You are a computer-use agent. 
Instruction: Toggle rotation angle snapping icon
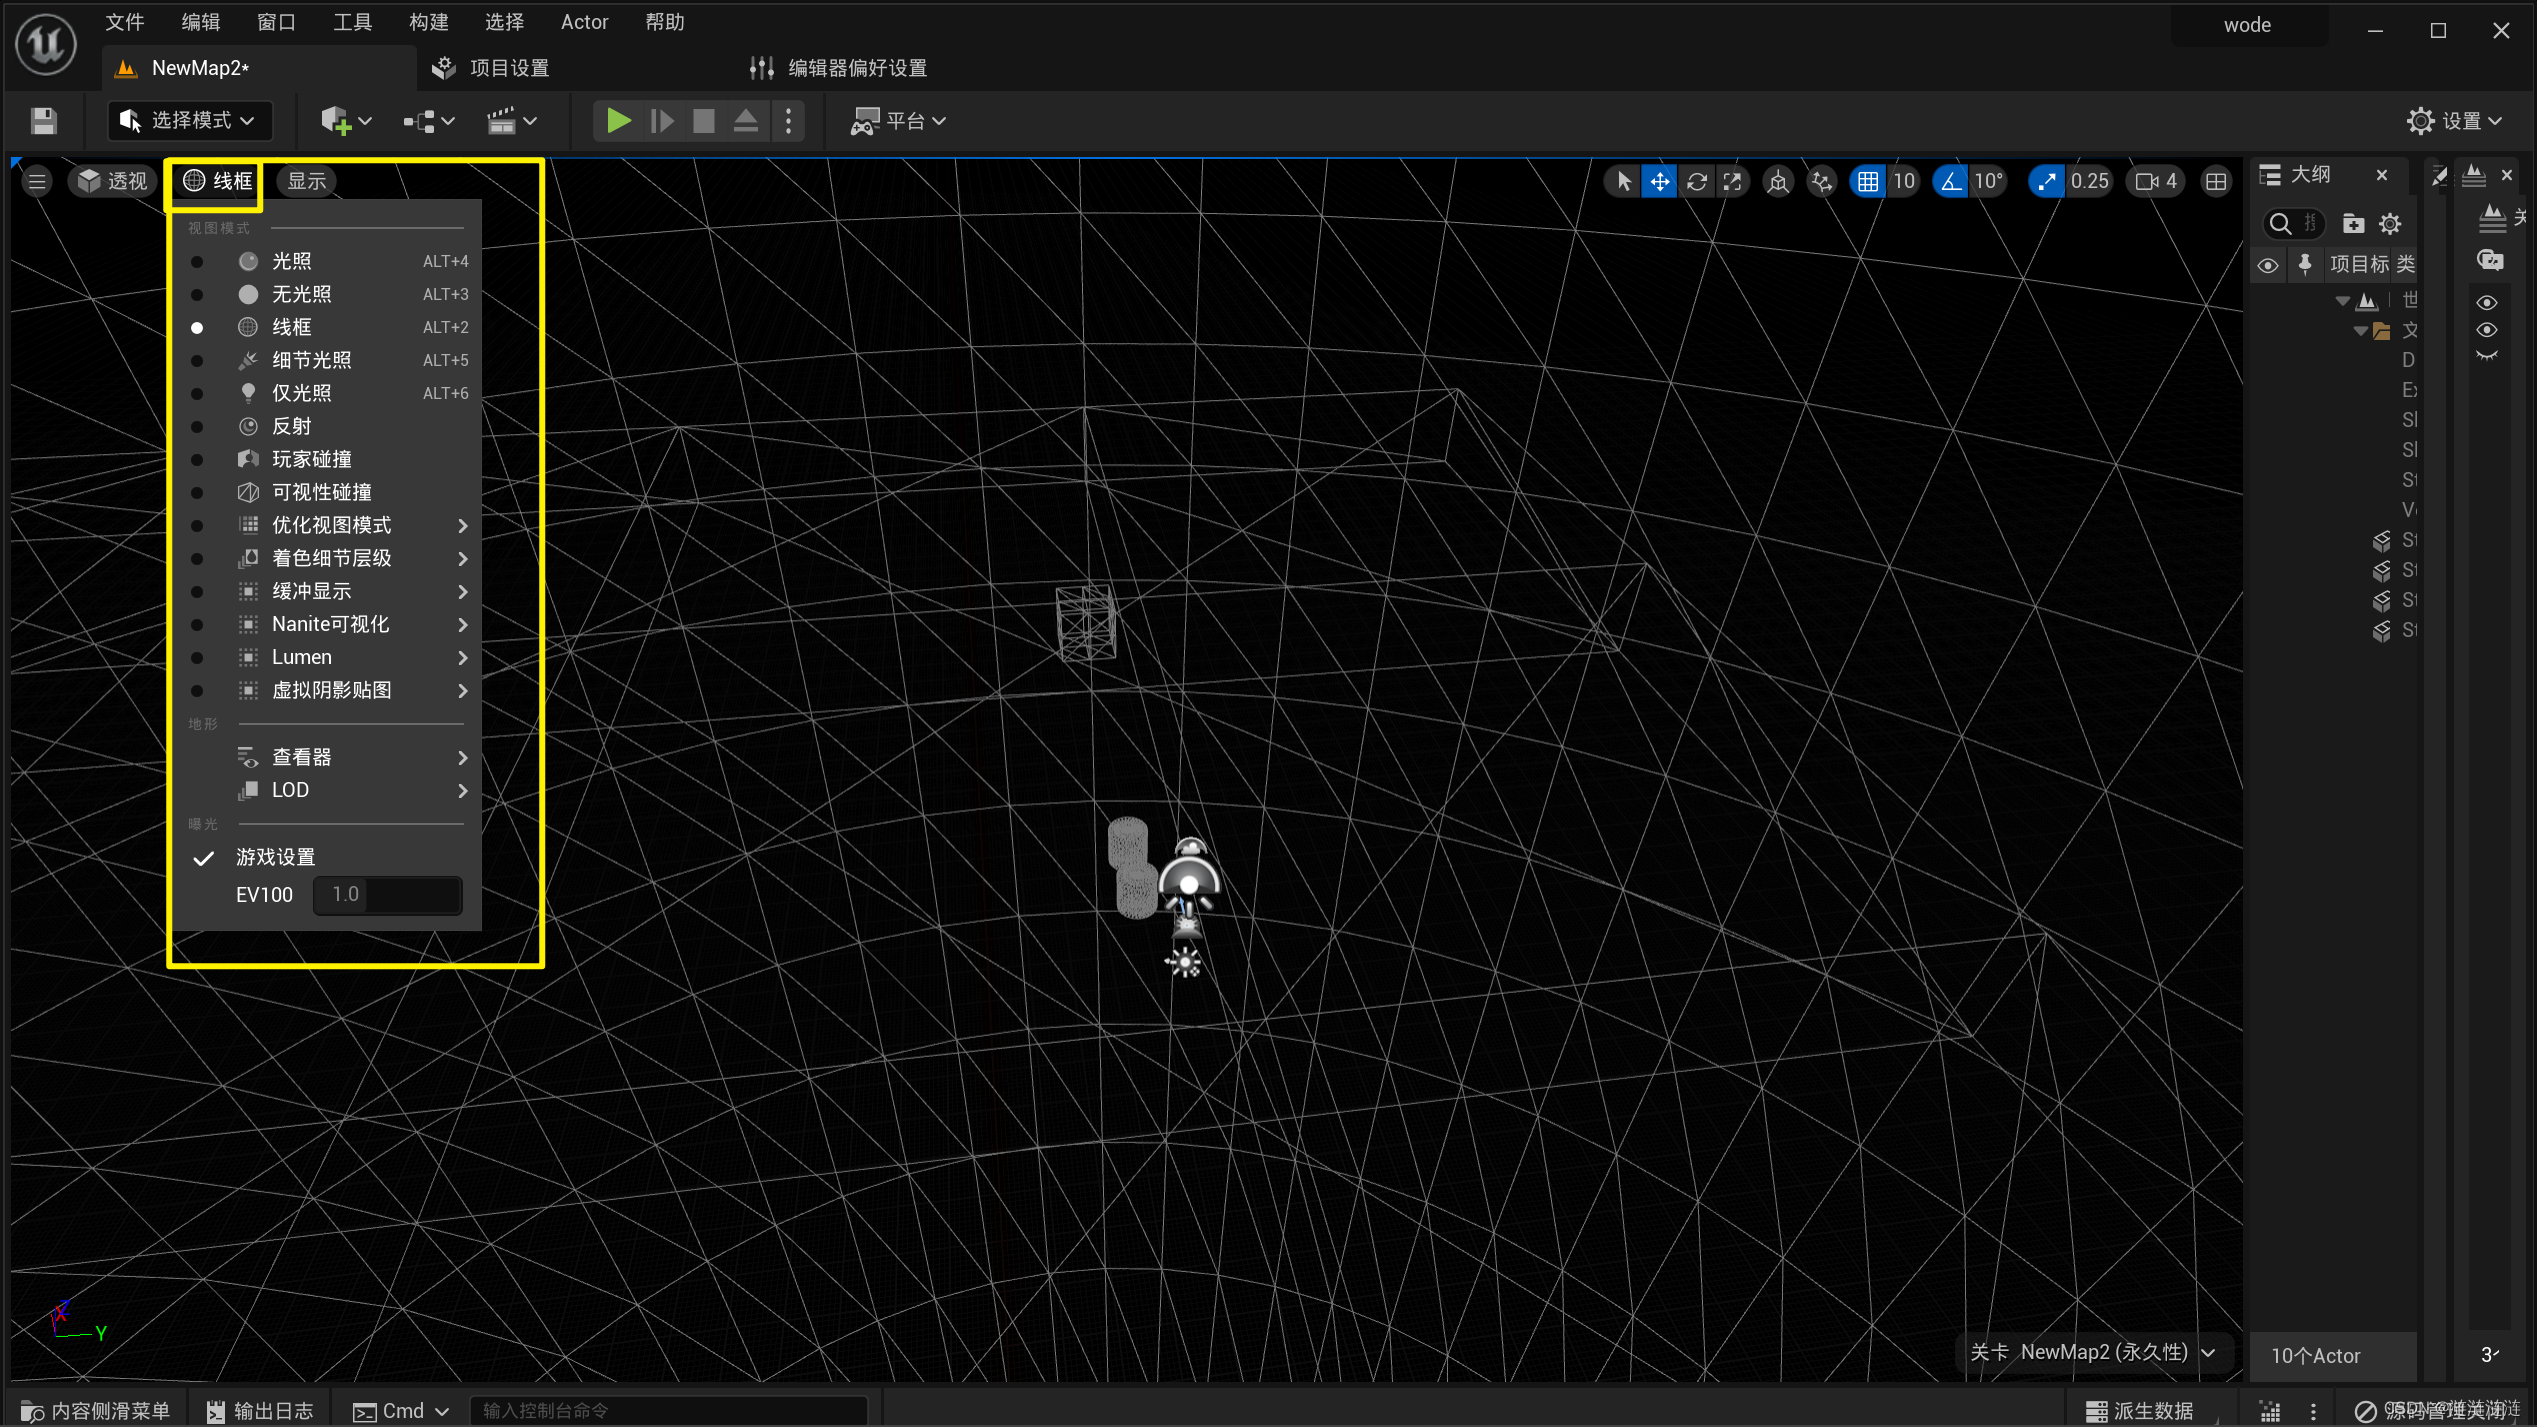click(1950, 181)
